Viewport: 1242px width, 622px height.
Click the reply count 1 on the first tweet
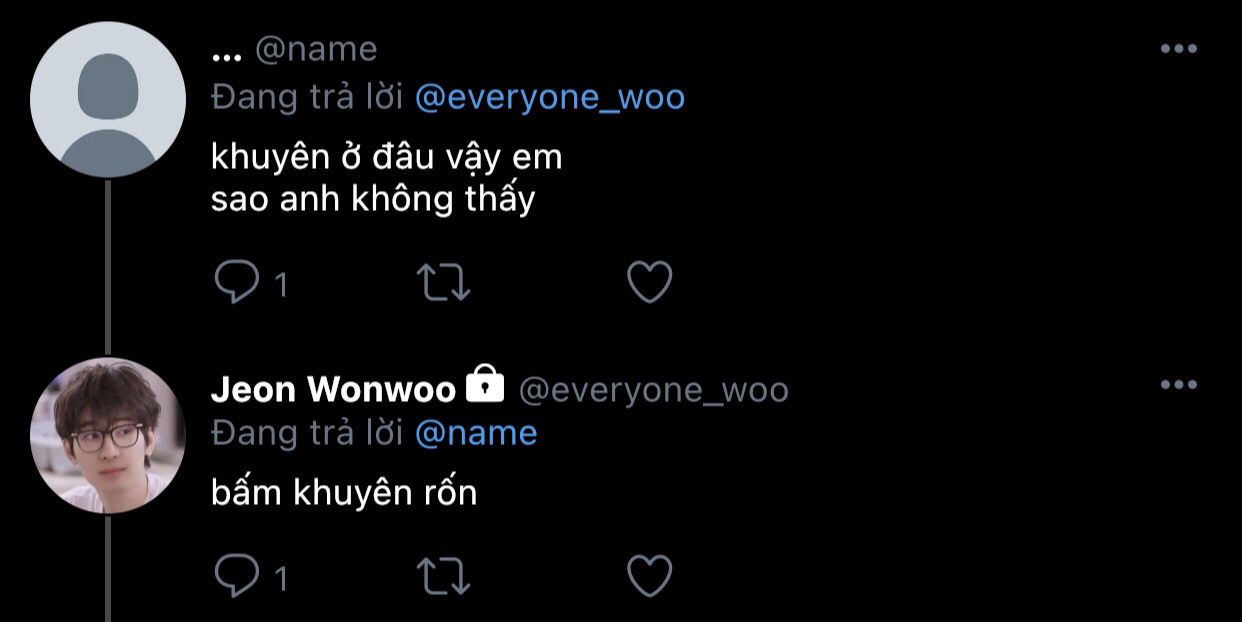(x=281, y=286)
